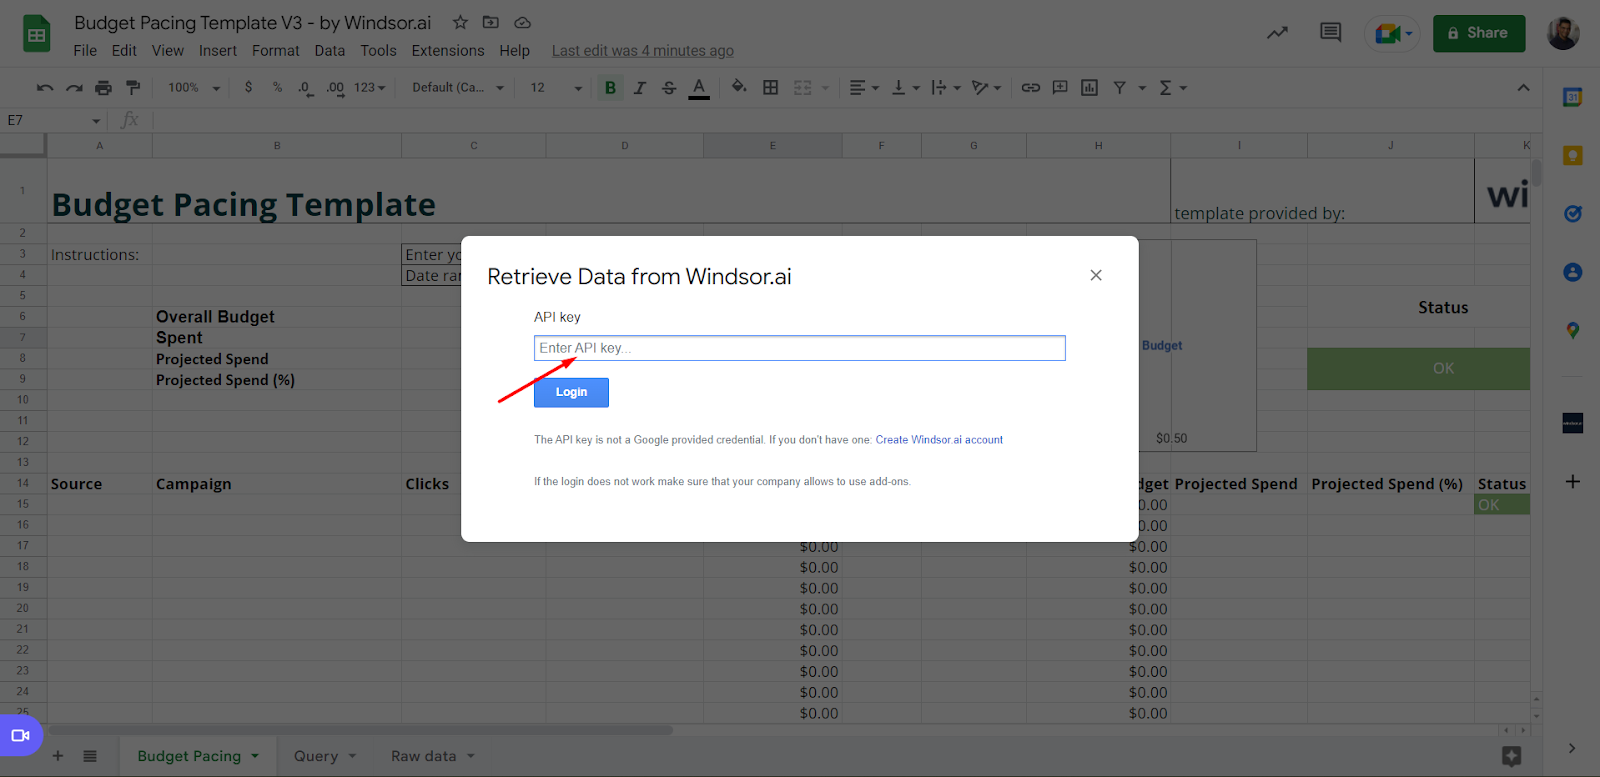Open the activity dashboard trend icon
This screenshot has width=1600, height=777.
tap(1277, 33)
